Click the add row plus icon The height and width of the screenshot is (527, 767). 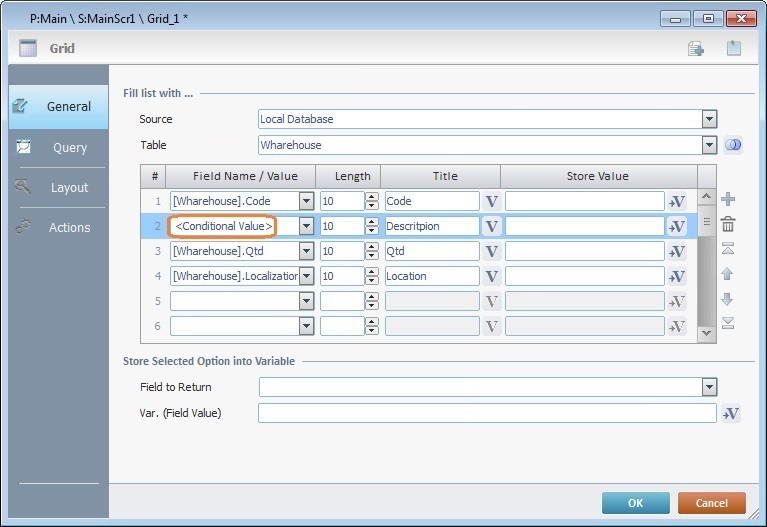[728, 200]
